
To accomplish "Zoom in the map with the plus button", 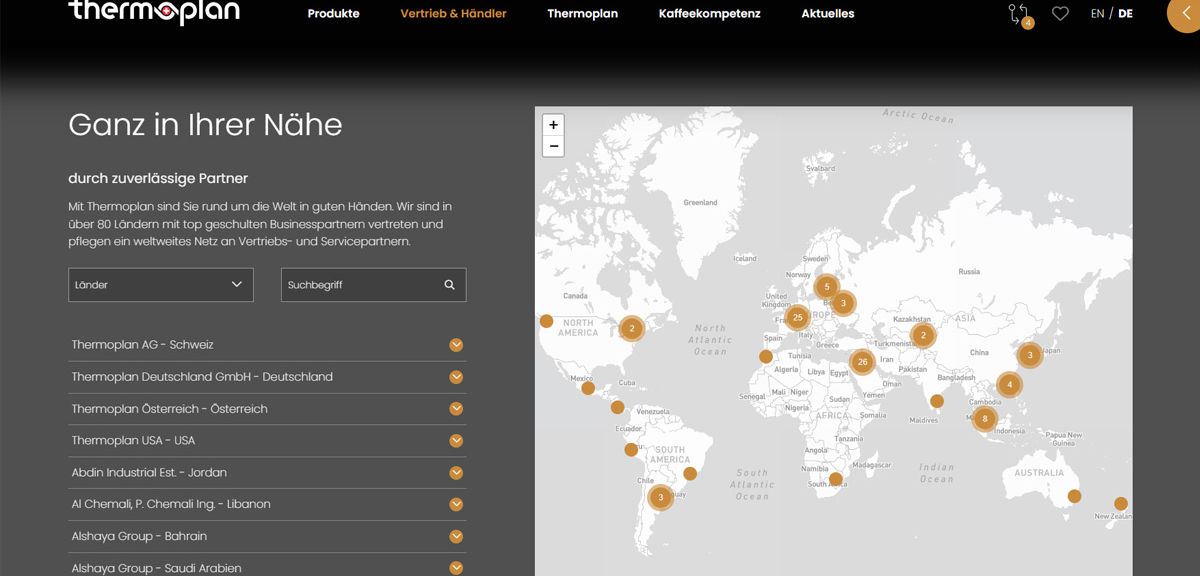I will pyautogui.click(x=553, y=125).
